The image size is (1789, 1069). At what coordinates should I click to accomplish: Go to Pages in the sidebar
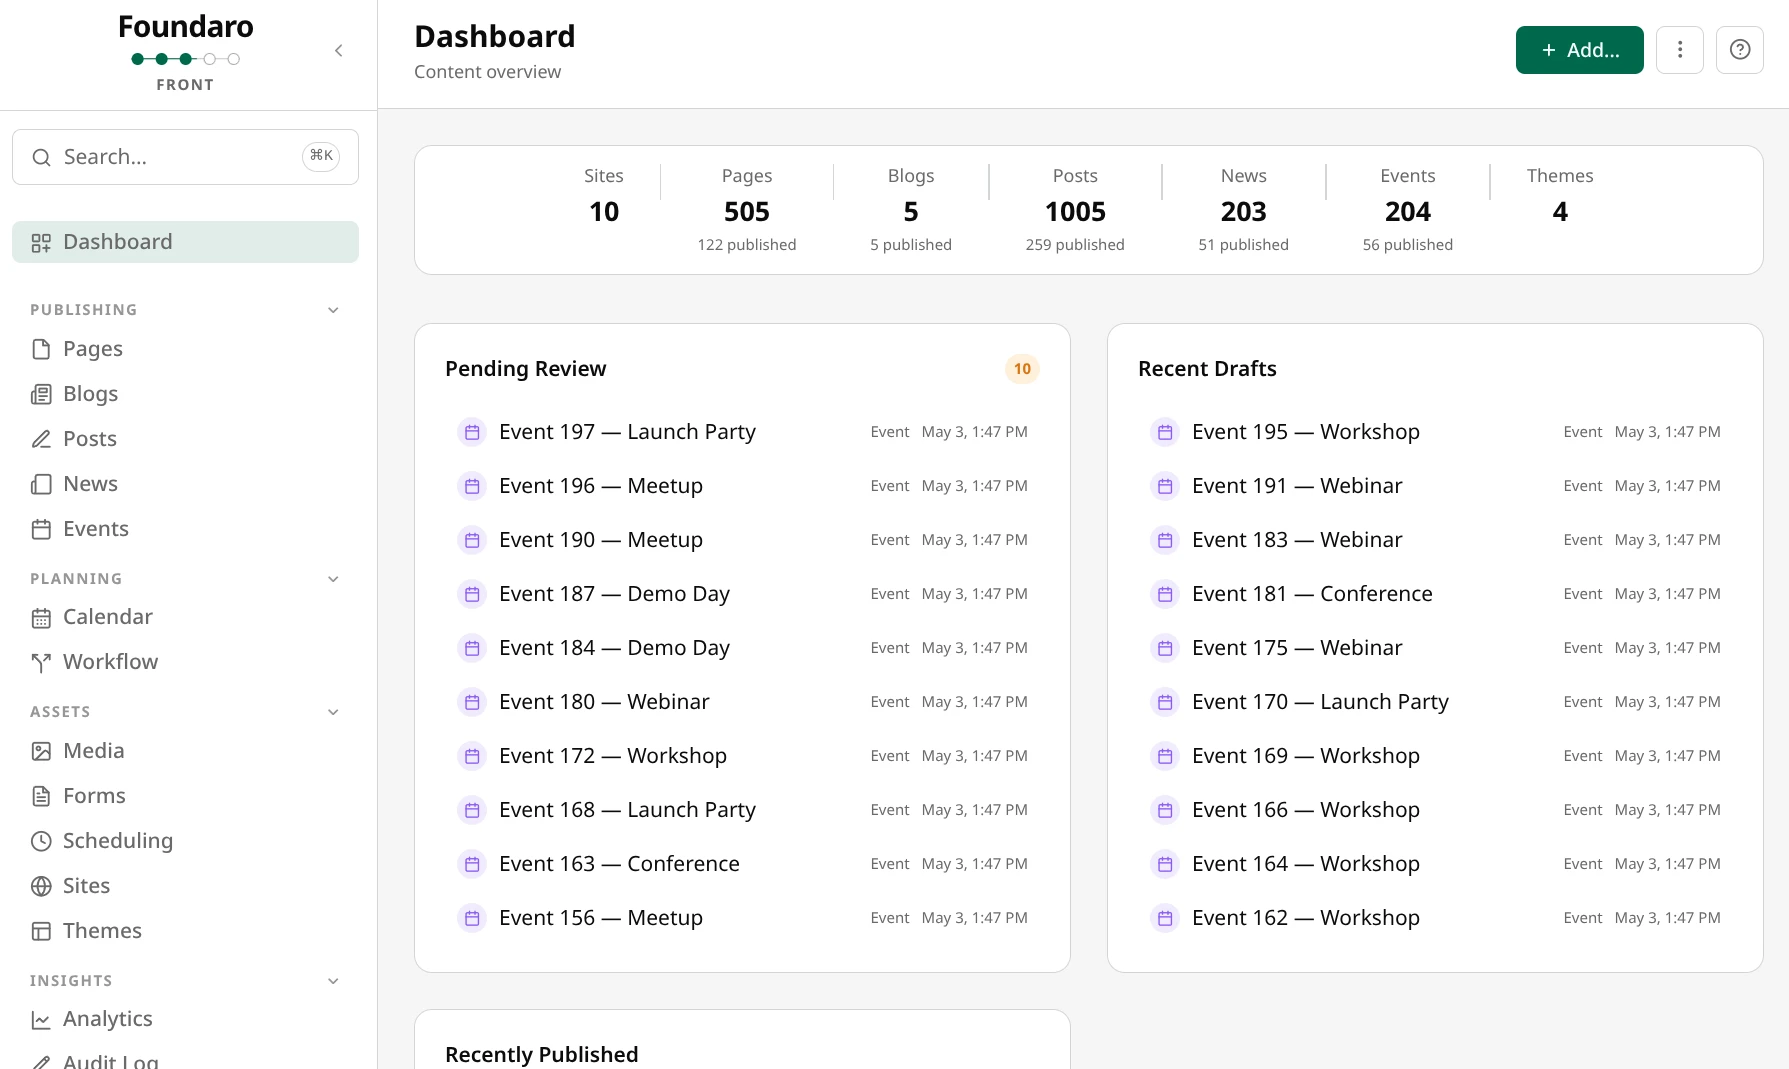coord(185,349)
